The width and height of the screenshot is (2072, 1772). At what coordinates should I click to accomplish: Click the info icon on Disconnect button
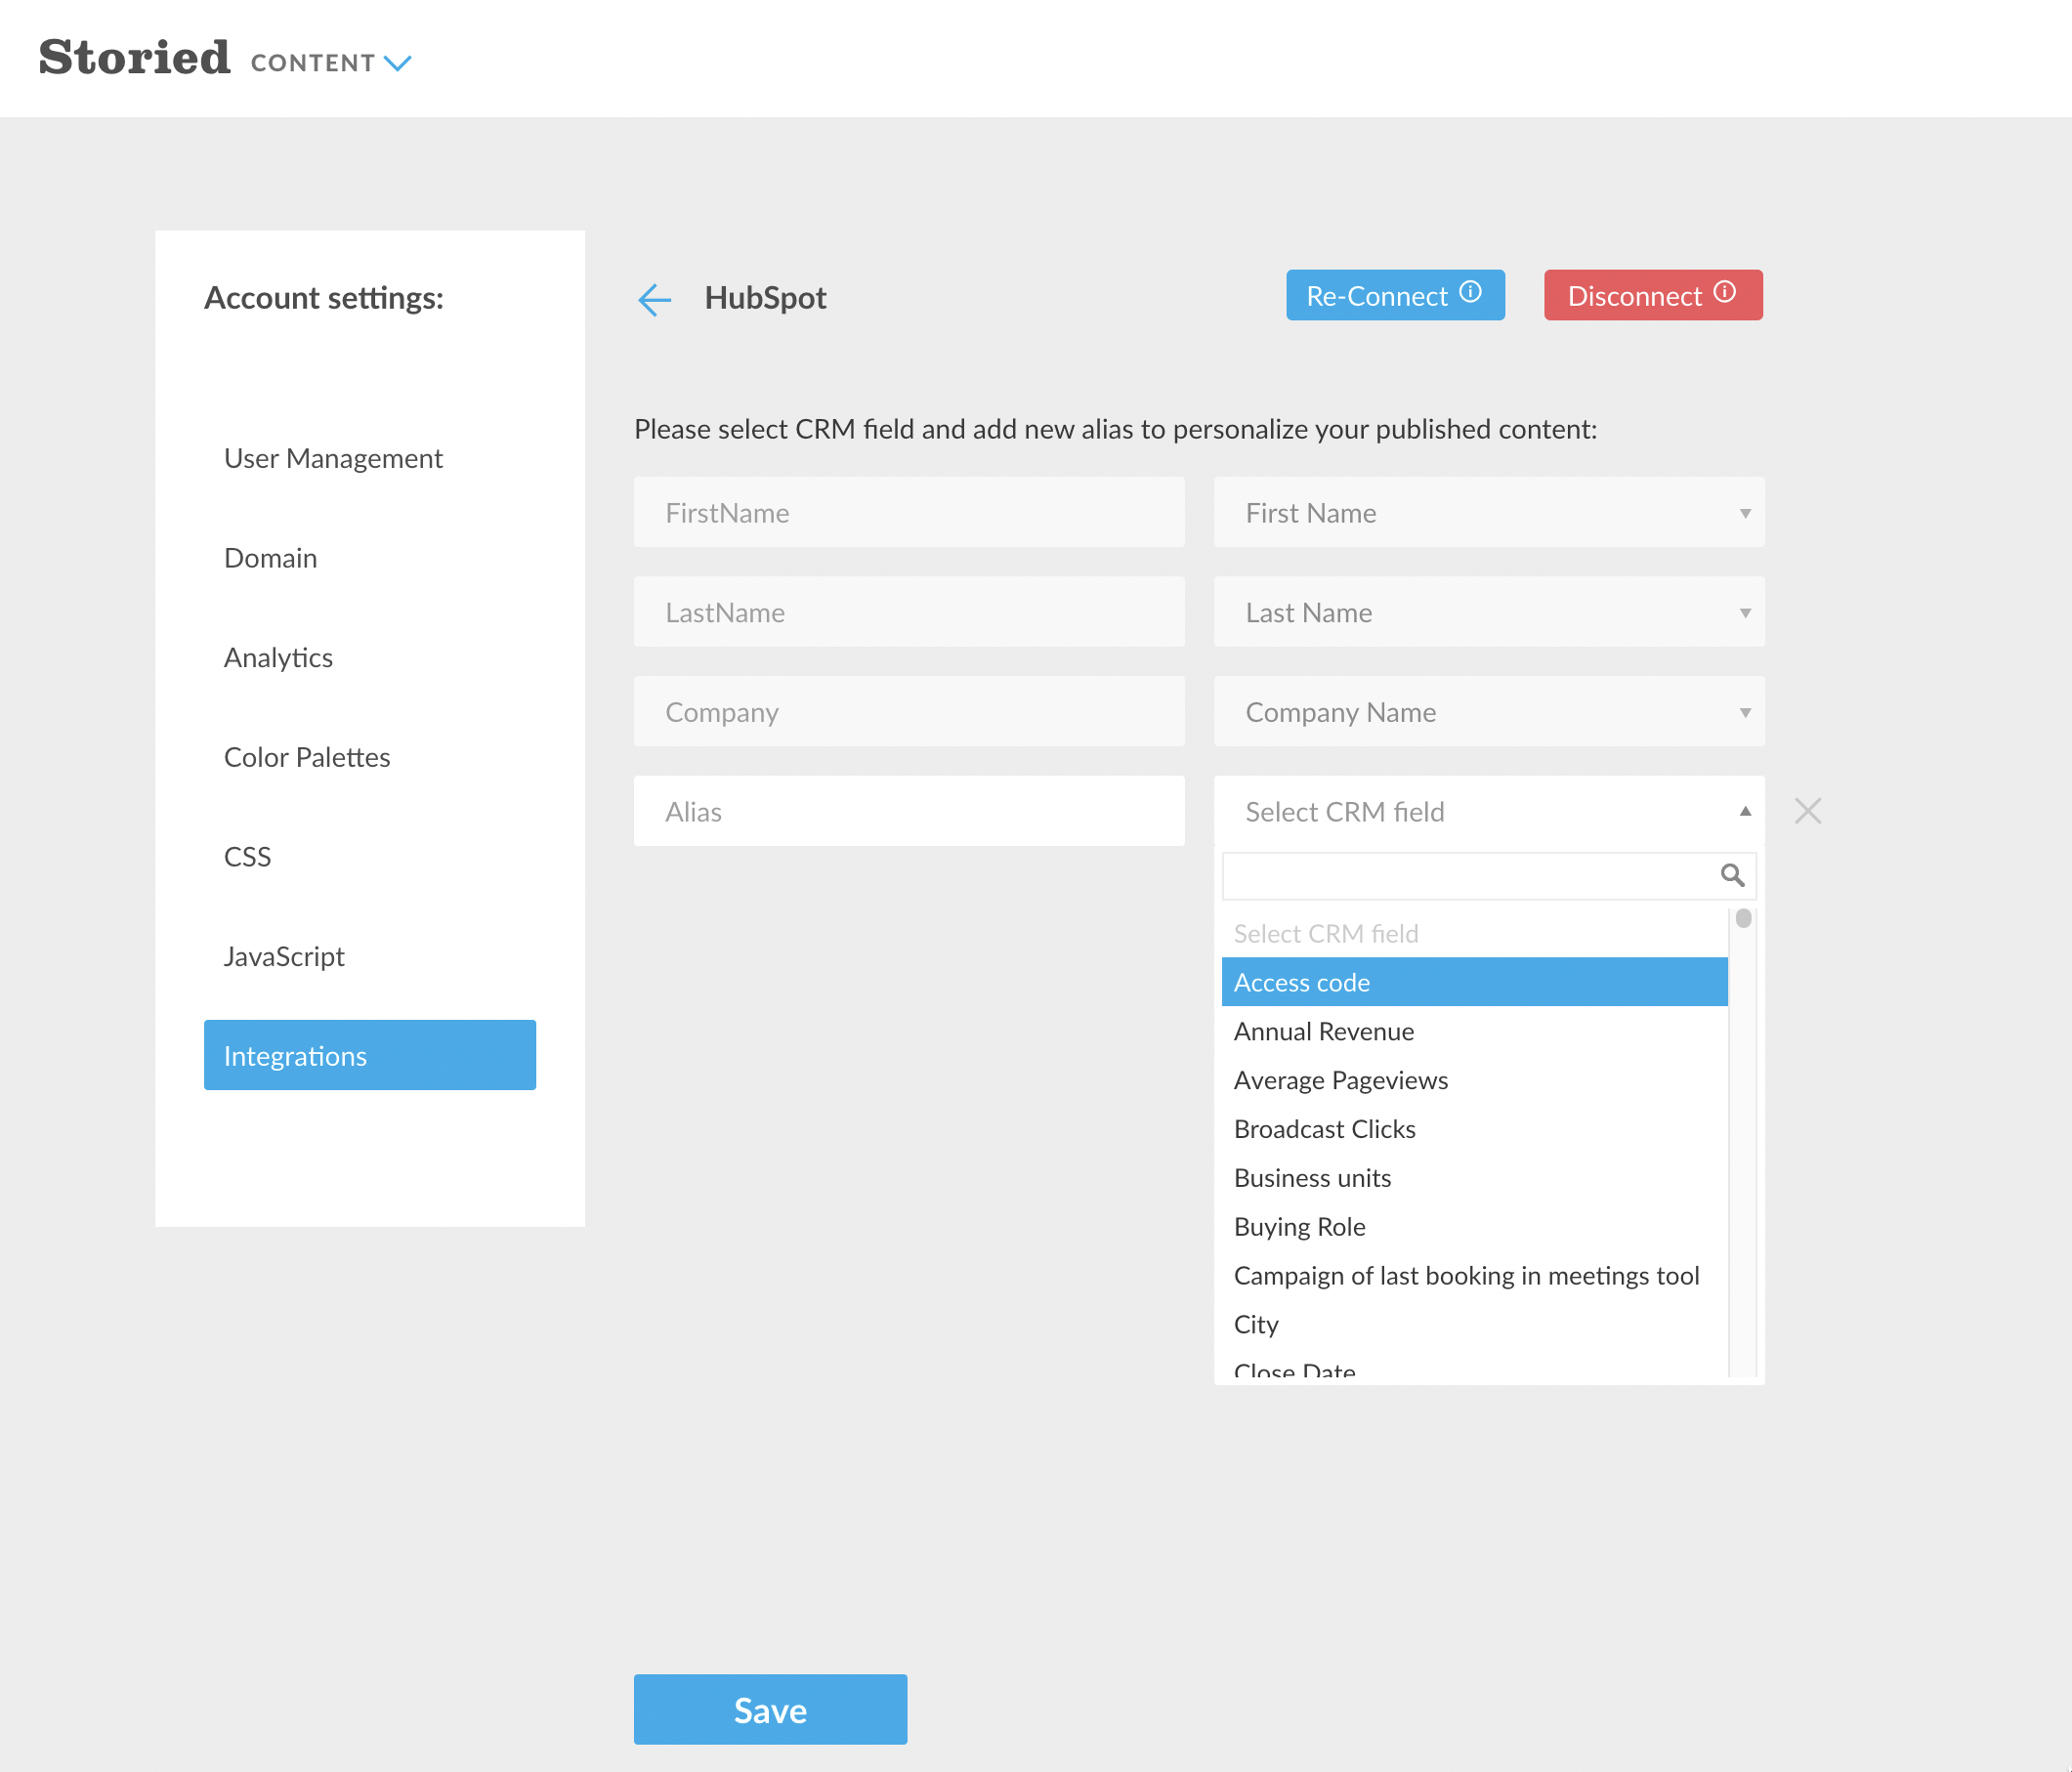(x=1724, y=292)
